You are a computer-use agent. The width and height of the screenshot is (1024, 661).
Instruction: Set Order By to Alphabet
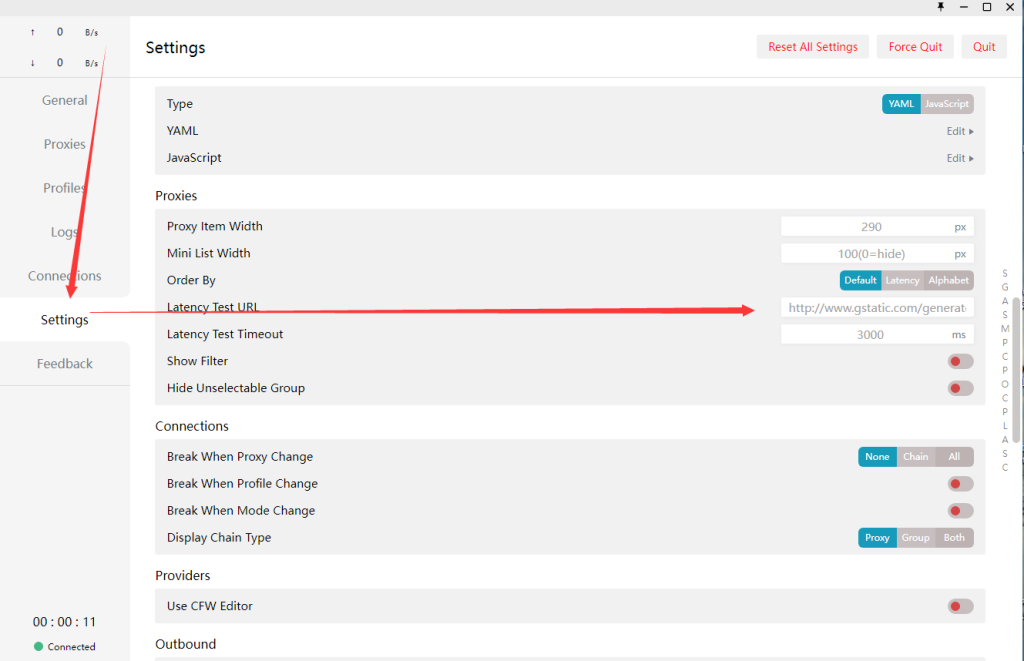pyautogui.click(x=949, y=280)
